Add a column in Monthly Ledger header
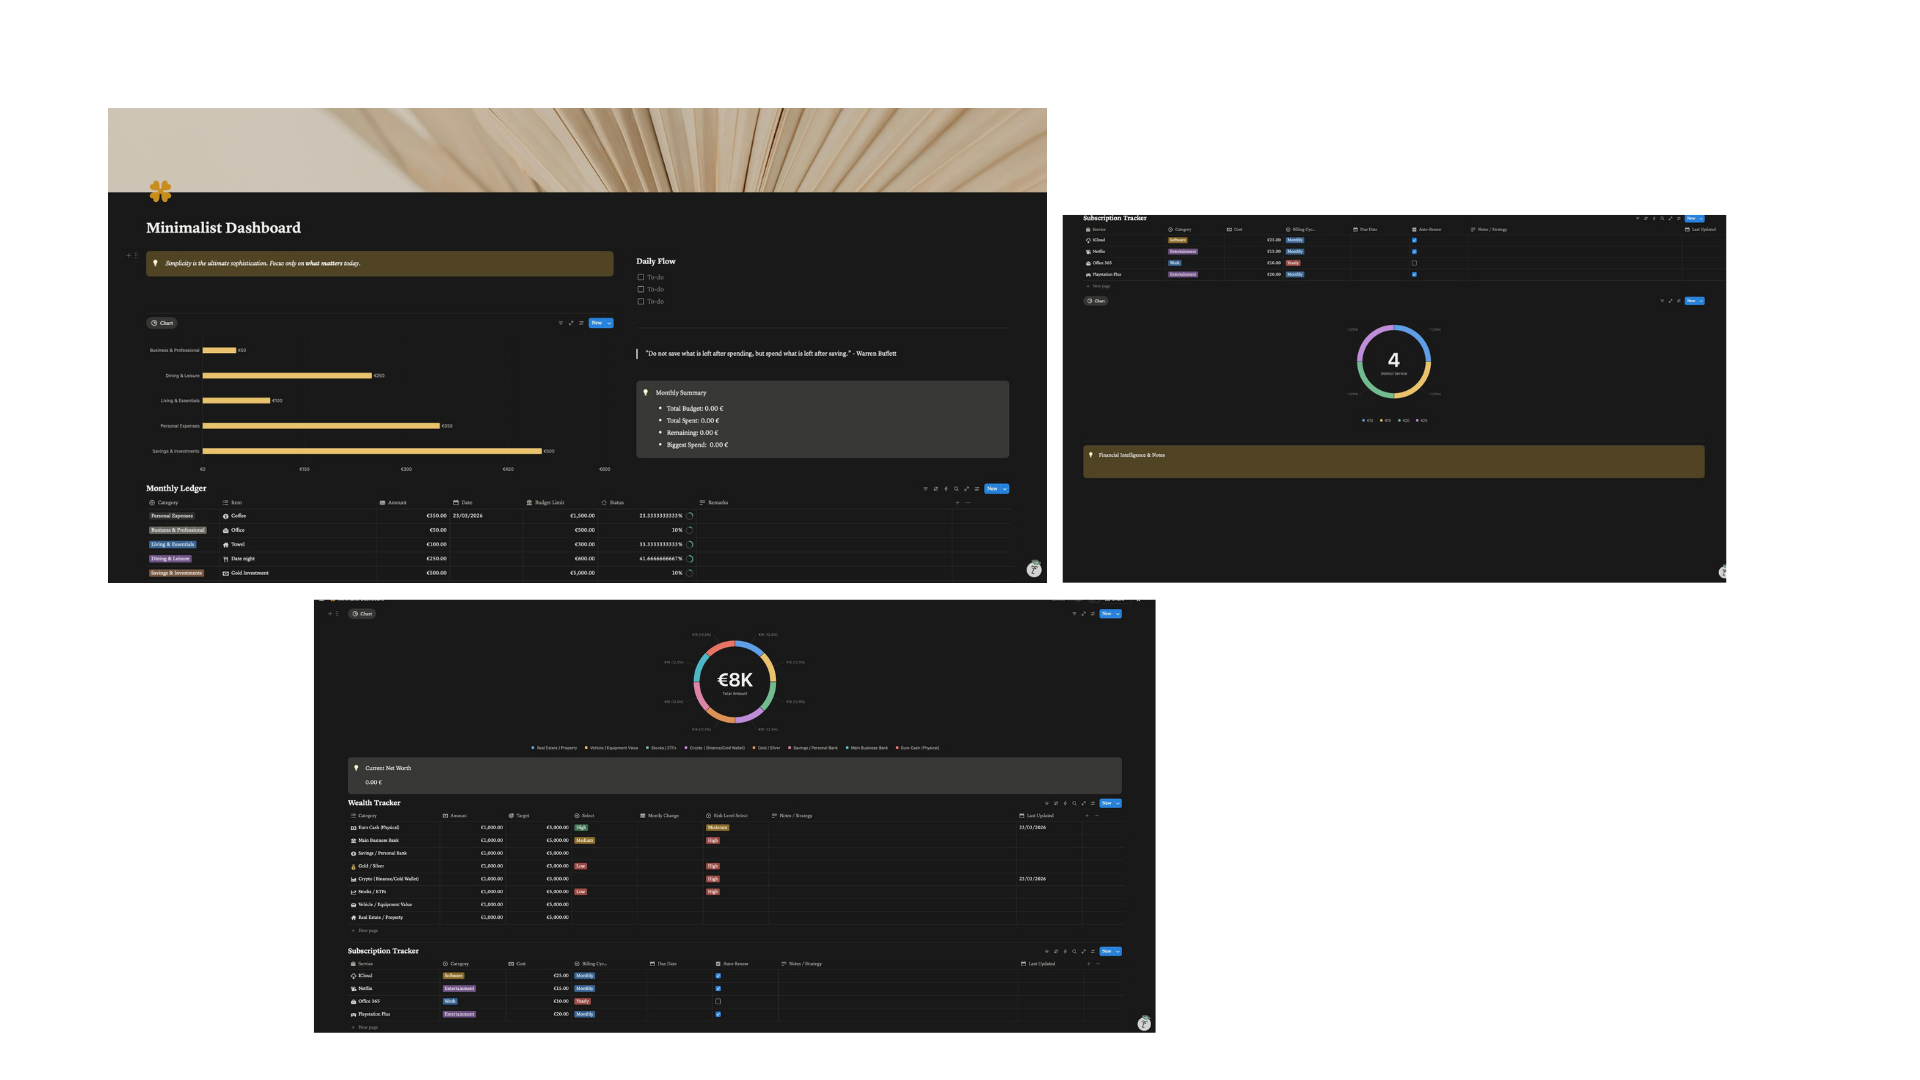The height and width of the screenshot is (1080, 1920). (957, 502)
